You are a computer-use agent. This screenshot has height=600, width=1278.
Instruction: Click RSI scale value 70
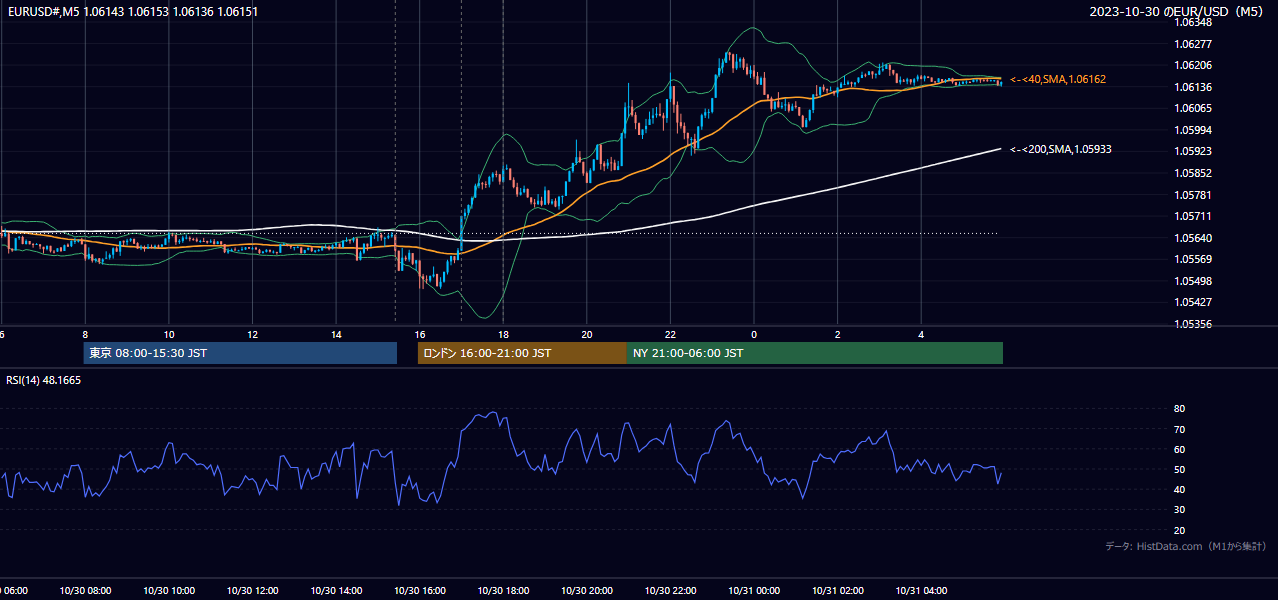1179,430
